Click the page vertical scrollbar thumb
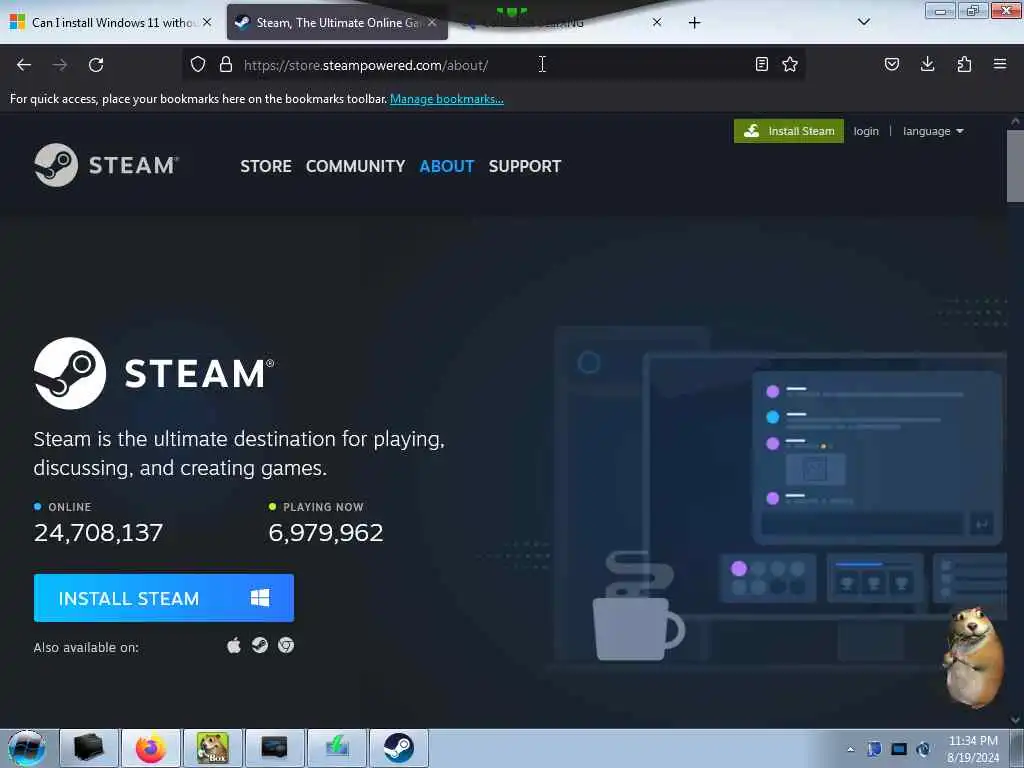This screenshot has height=768, width=1024. tap(1015, 166)
